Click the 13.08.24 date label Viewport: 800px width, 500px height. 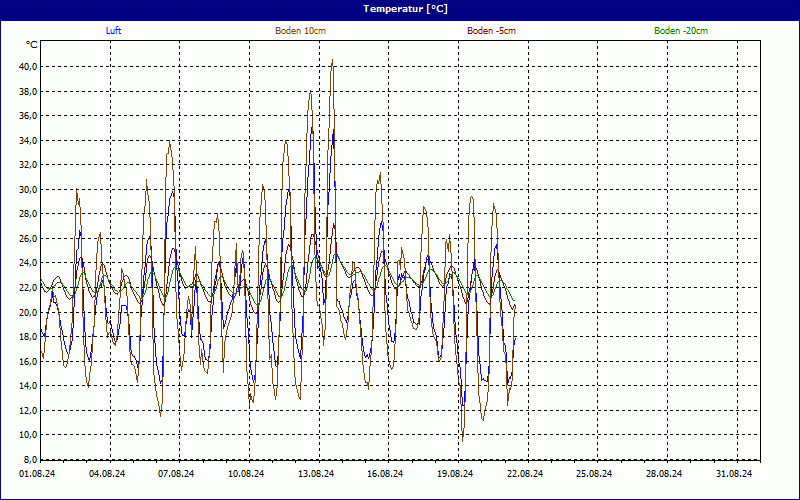[x=316, y=474]
